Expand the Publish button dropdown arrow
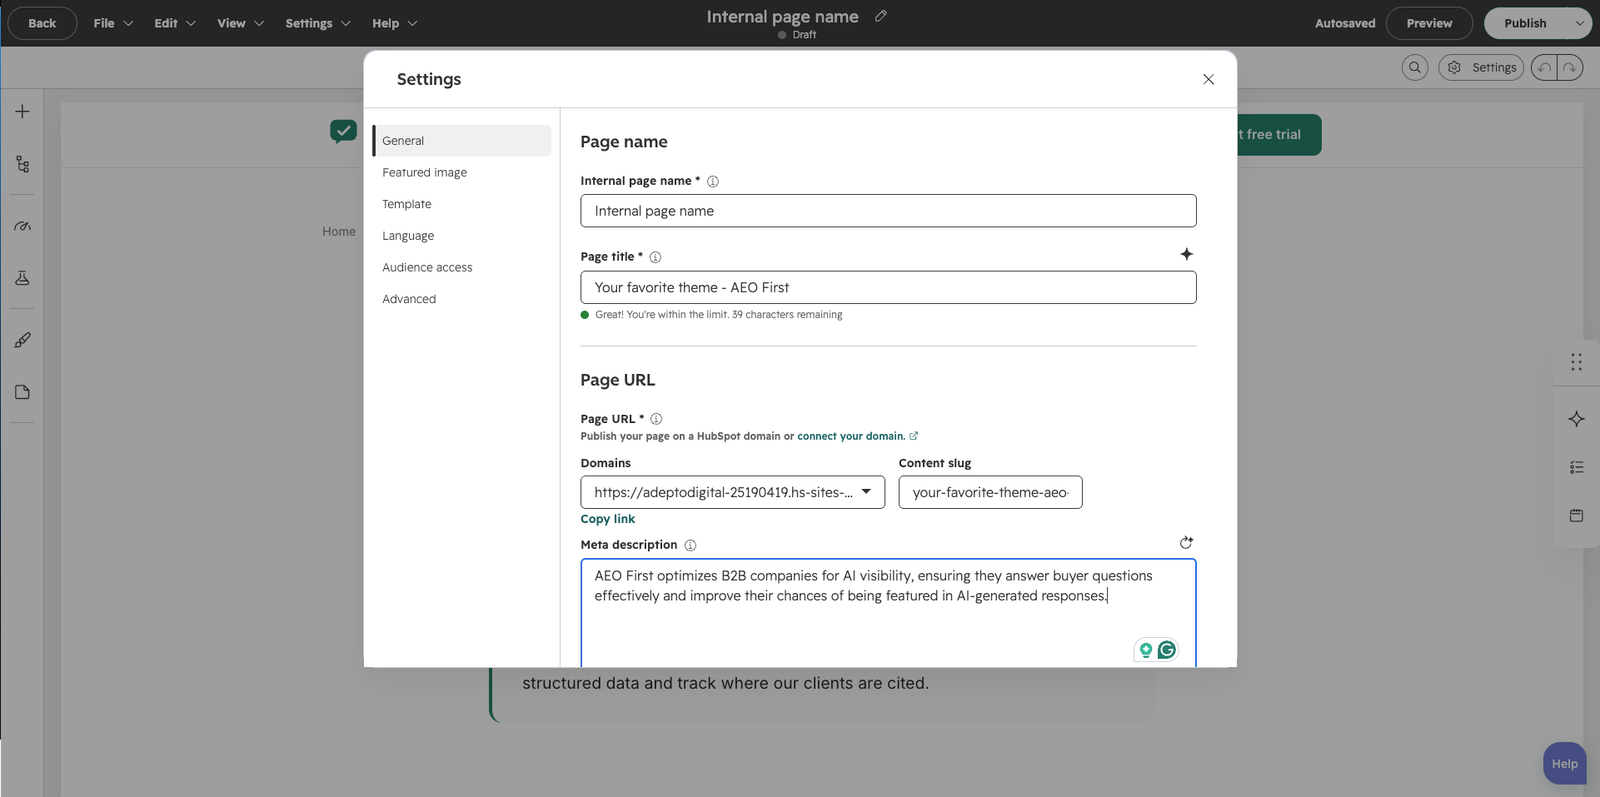This screenshot has height=797, width=1600. pyautogui.click(x=1579, y=23)
